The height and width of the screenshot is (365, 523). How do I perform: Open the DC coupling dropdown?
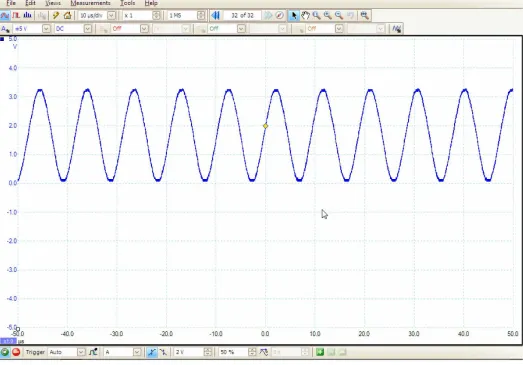(x=87, y=29)
